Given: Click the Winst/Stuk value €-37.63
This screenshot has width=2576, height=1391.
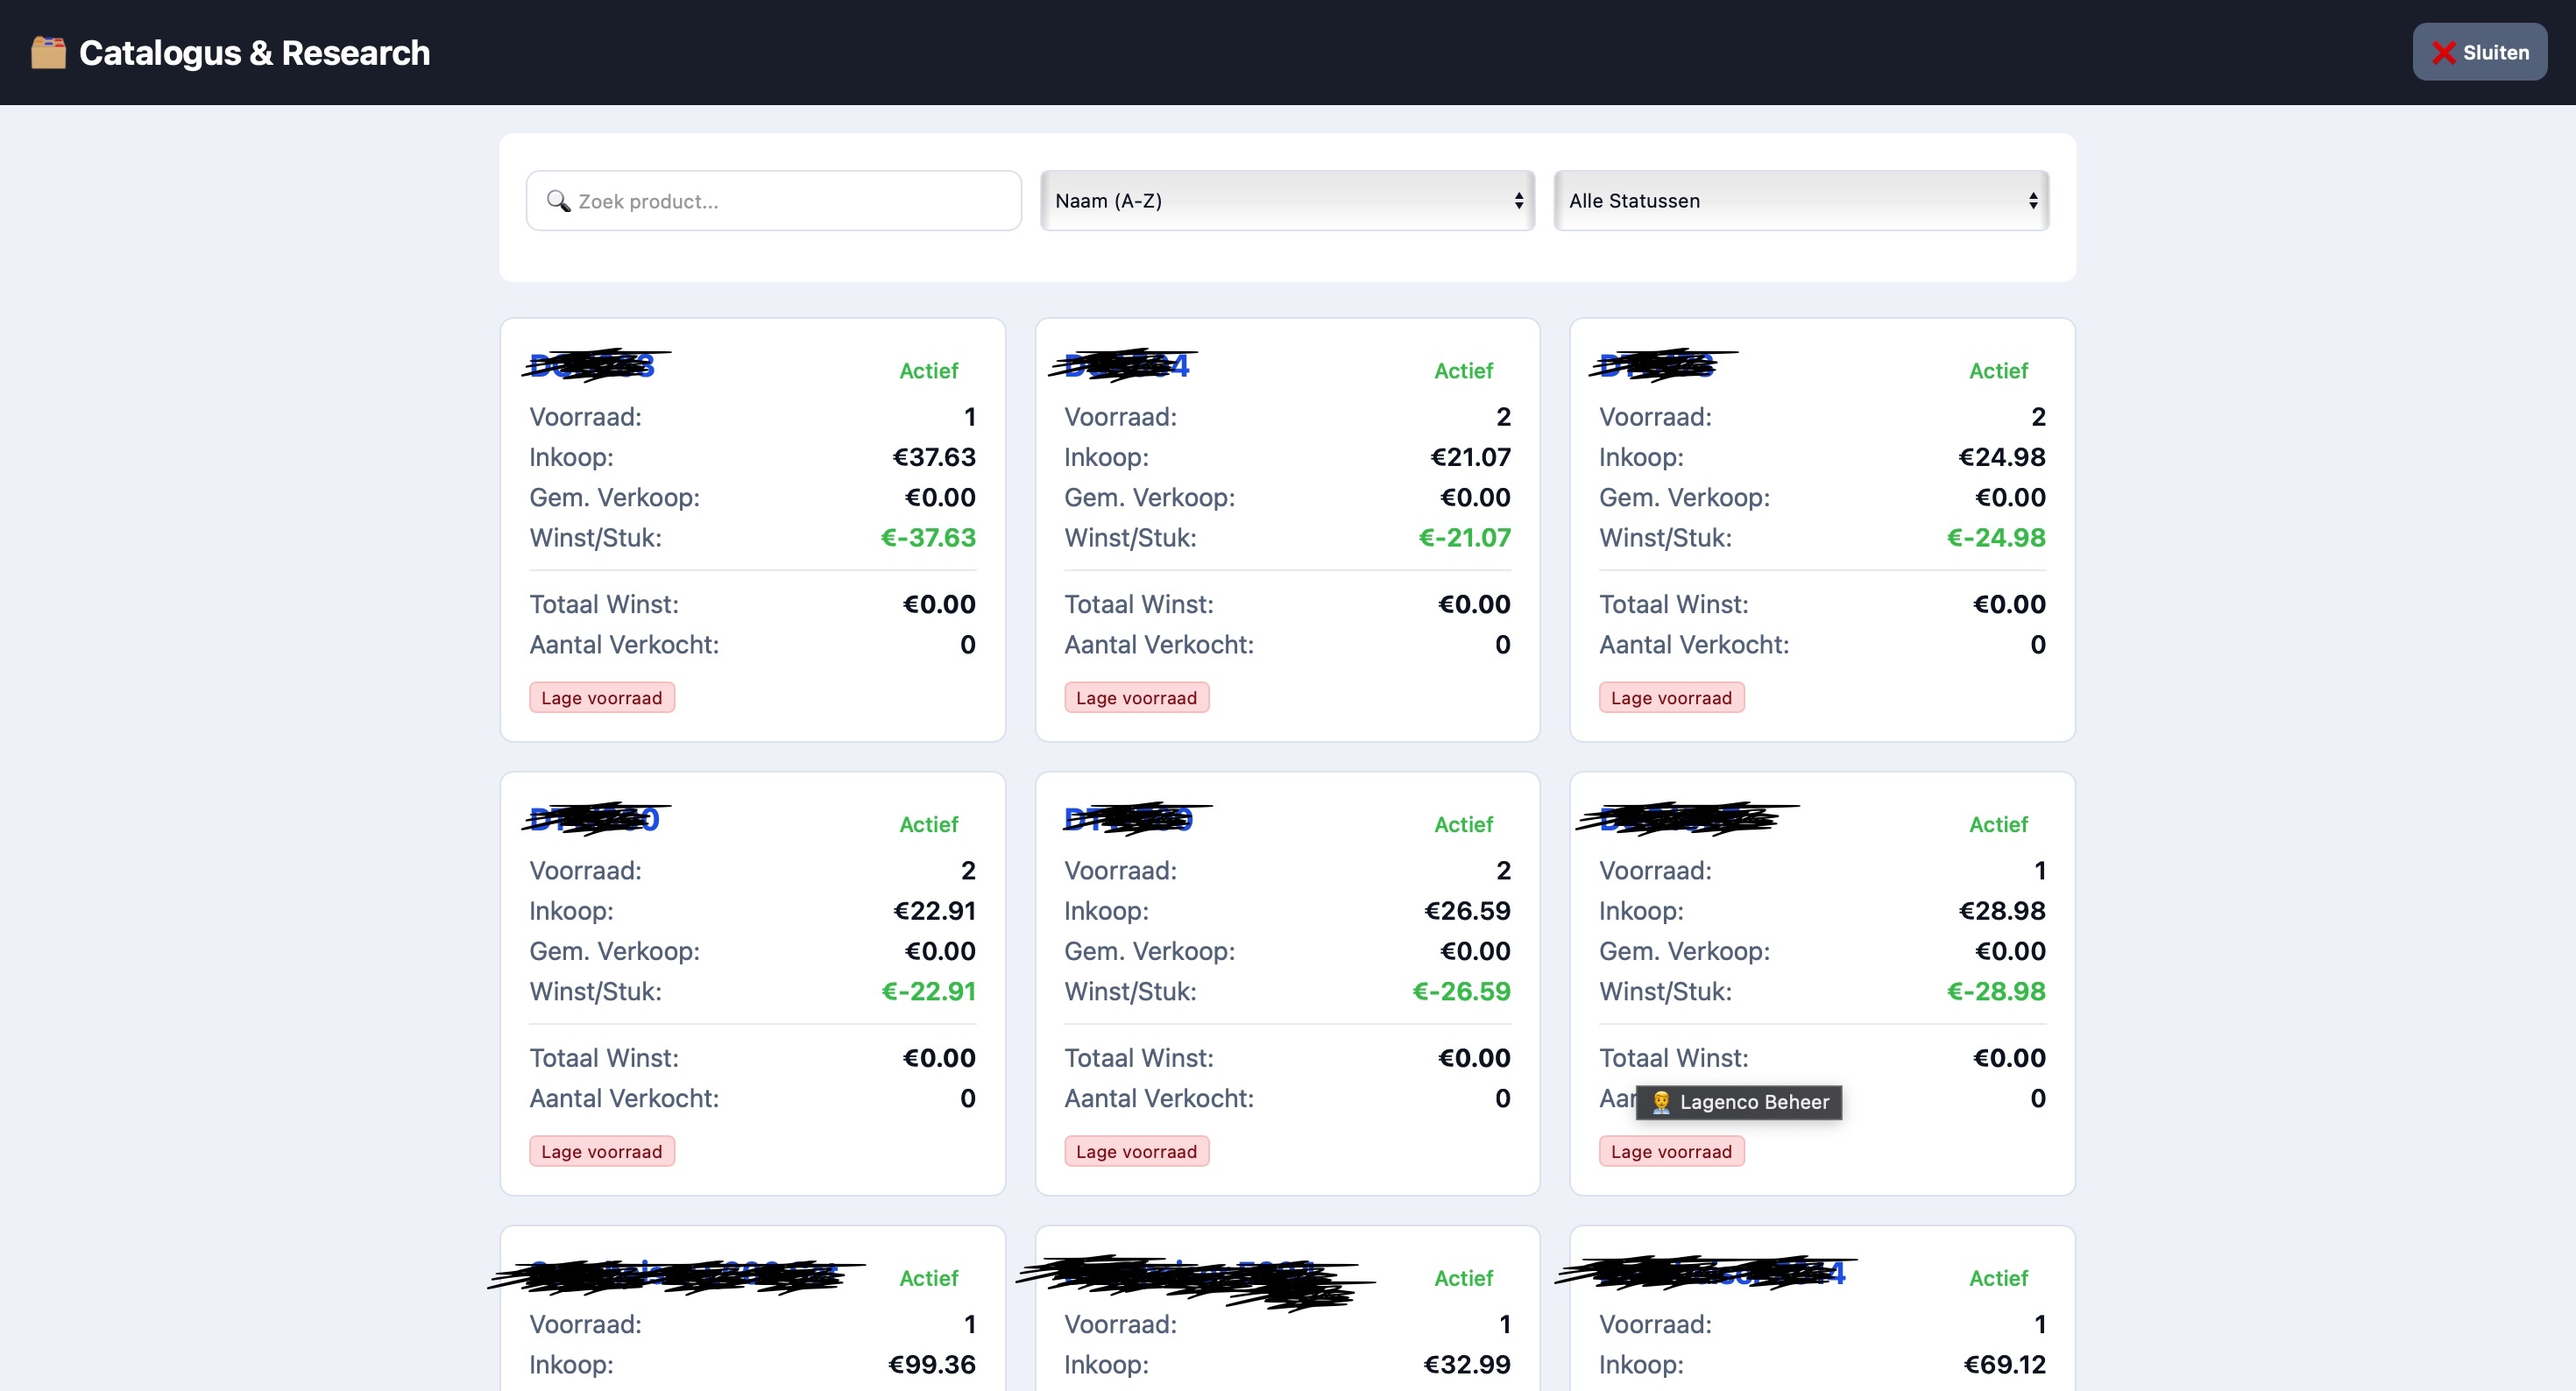Looking at the screenshot, I should 928,538.
